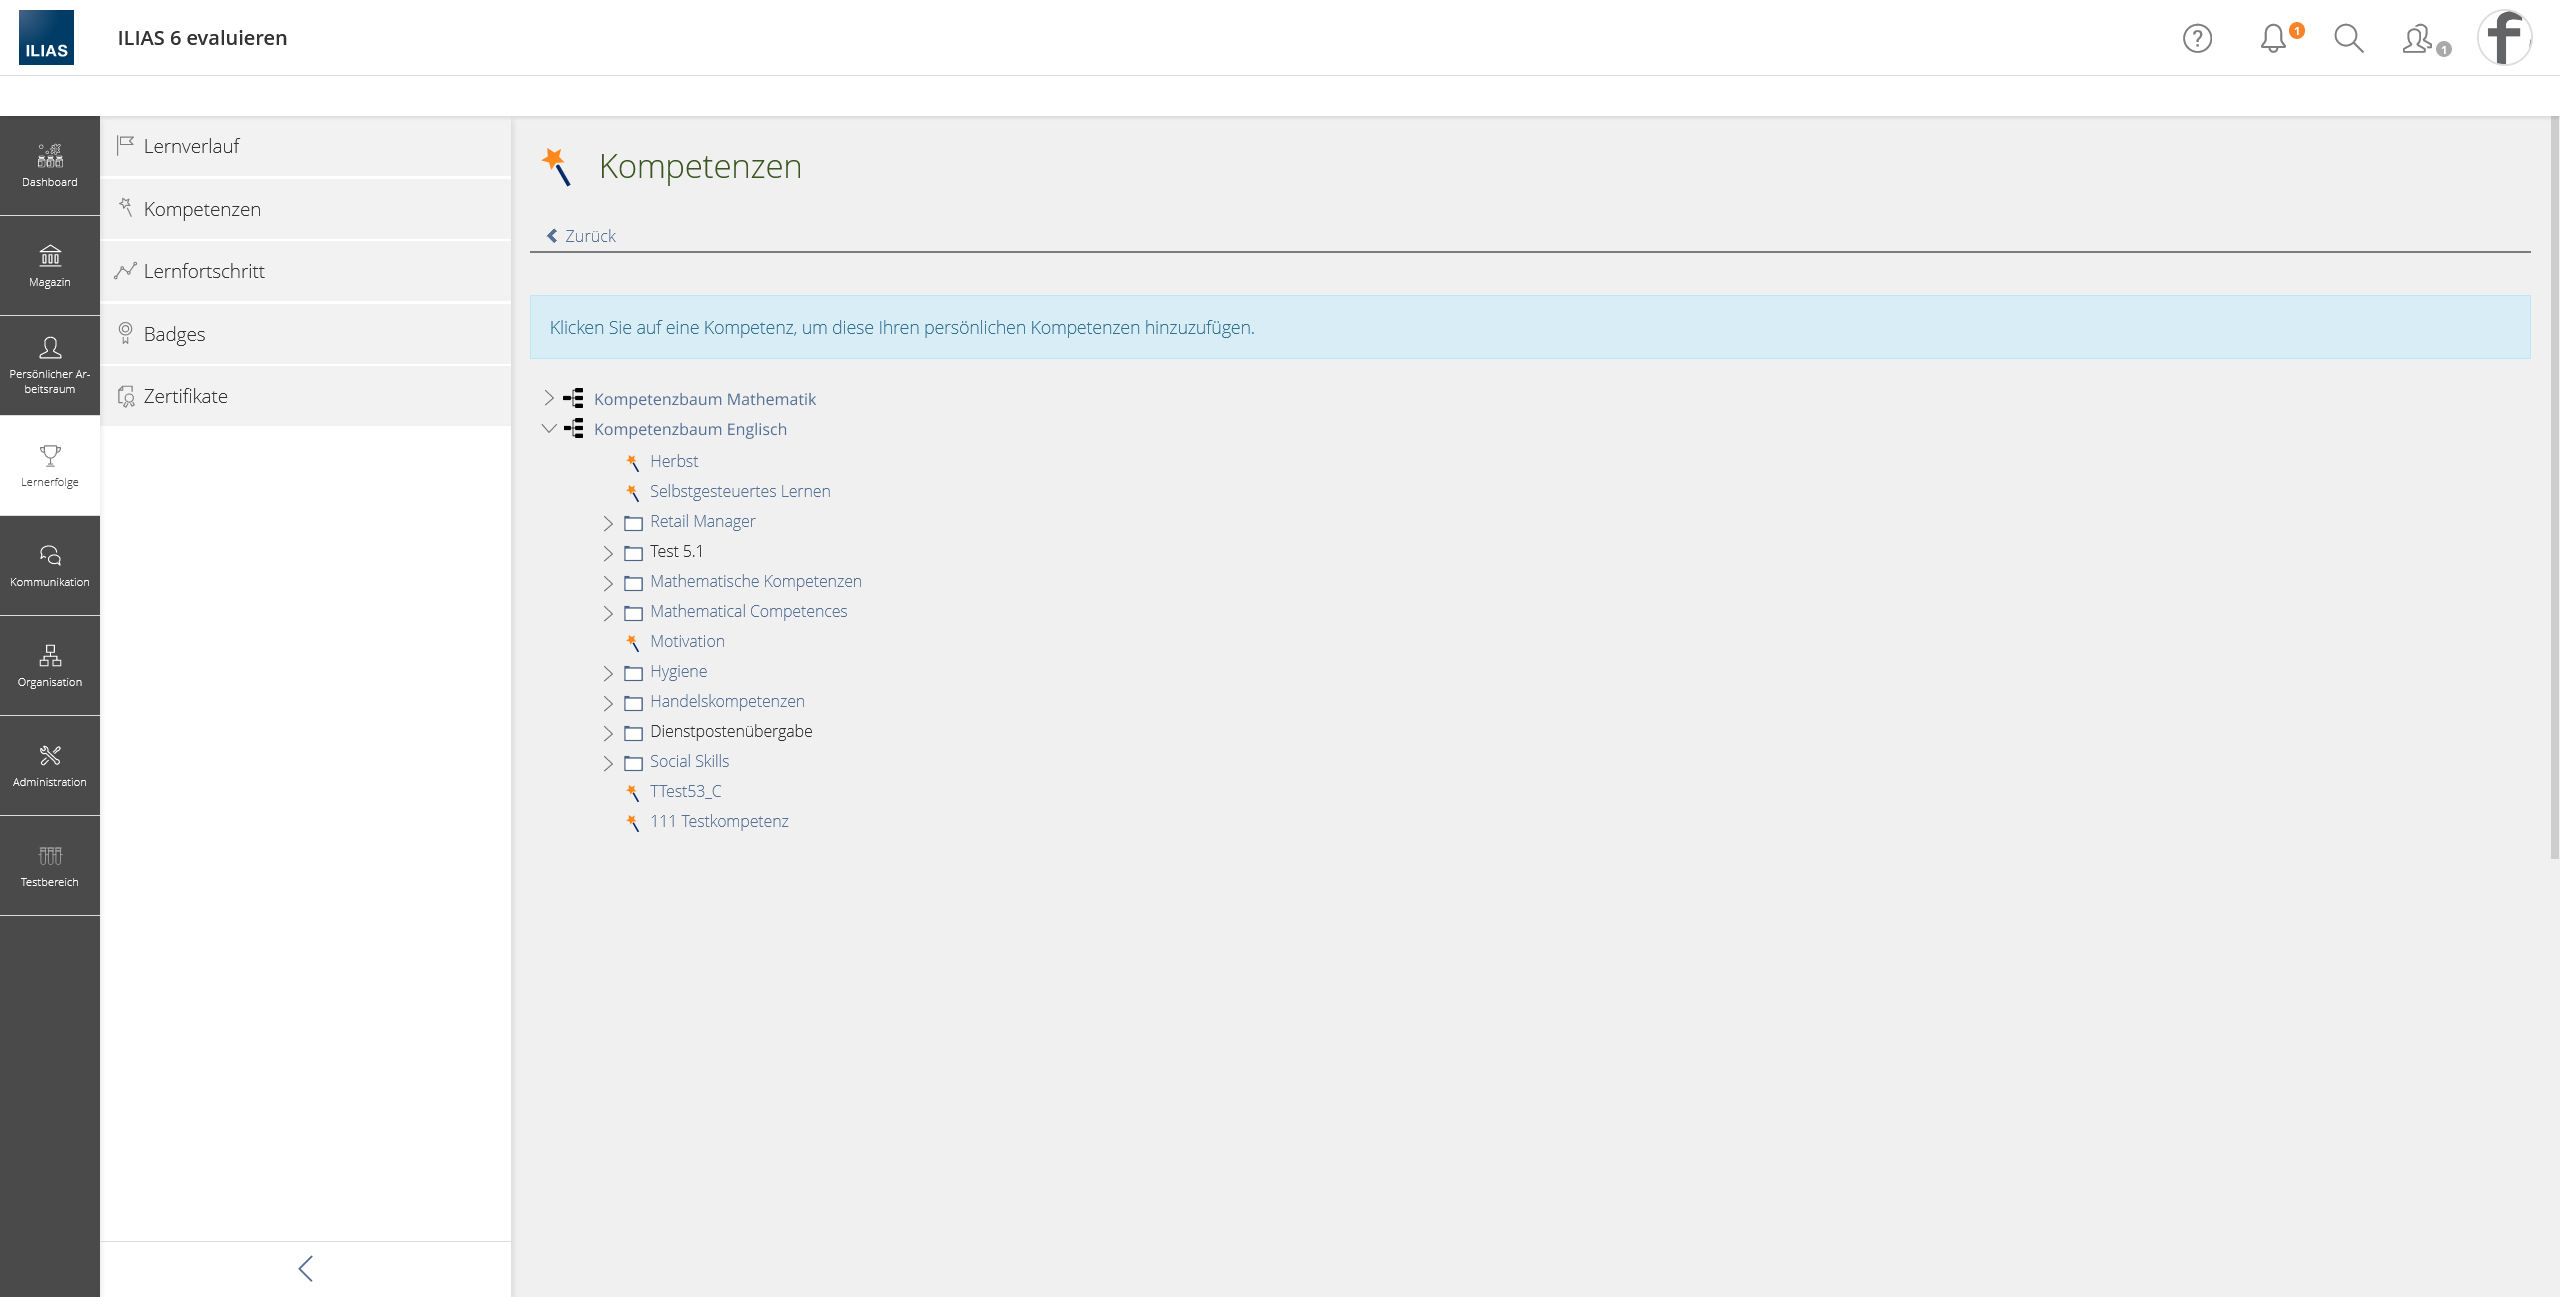Open the Magazin sidebar item
The height and width of the screenshot is (1297, 2560).
pyautogui.click(x=50, y=266)
